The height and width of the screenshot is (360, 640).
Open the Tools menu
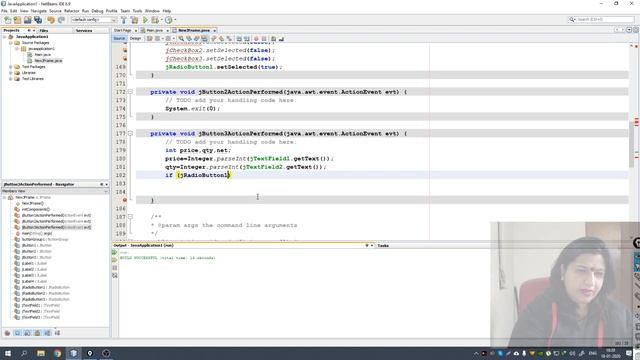pyautogui.click(x=138, y=11)
